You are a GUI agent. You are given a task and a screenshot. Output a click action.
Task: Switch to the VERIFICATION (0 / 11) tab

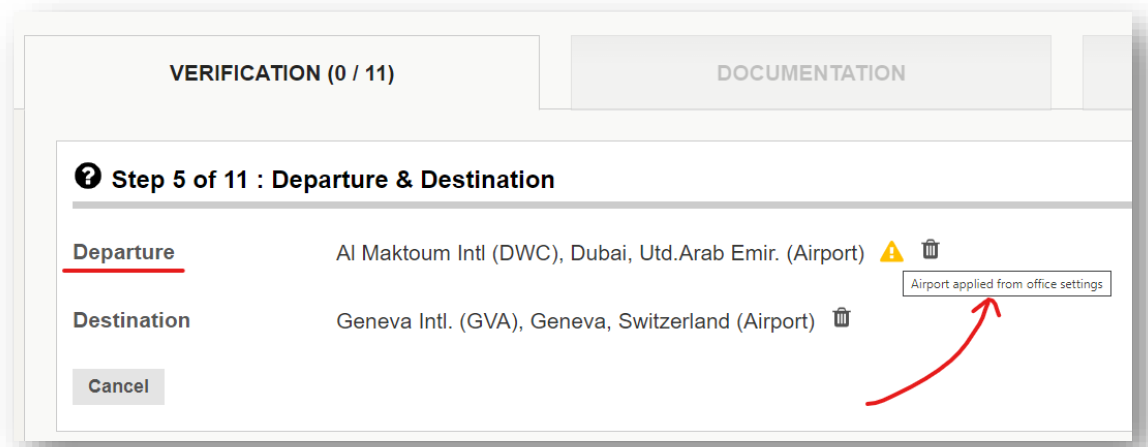[x=282, y=73]
